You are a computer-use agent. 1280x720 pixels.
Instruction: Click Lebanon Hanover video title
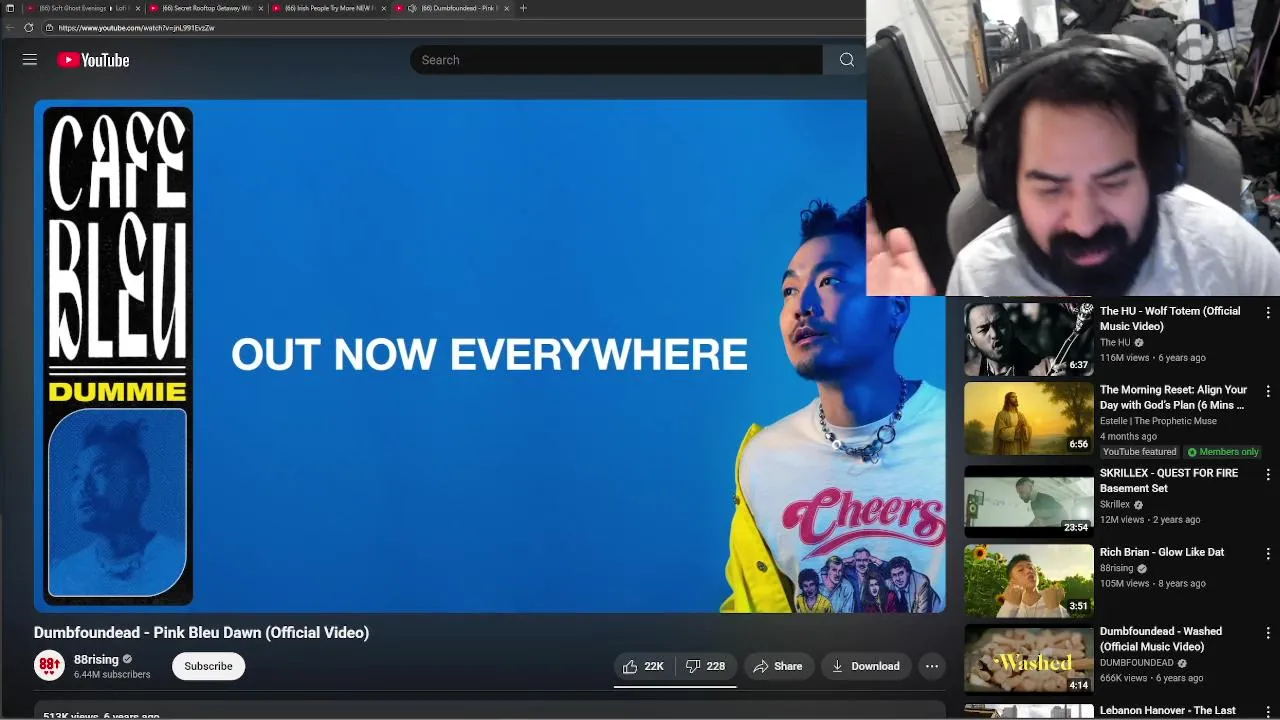coord(1168,711)
